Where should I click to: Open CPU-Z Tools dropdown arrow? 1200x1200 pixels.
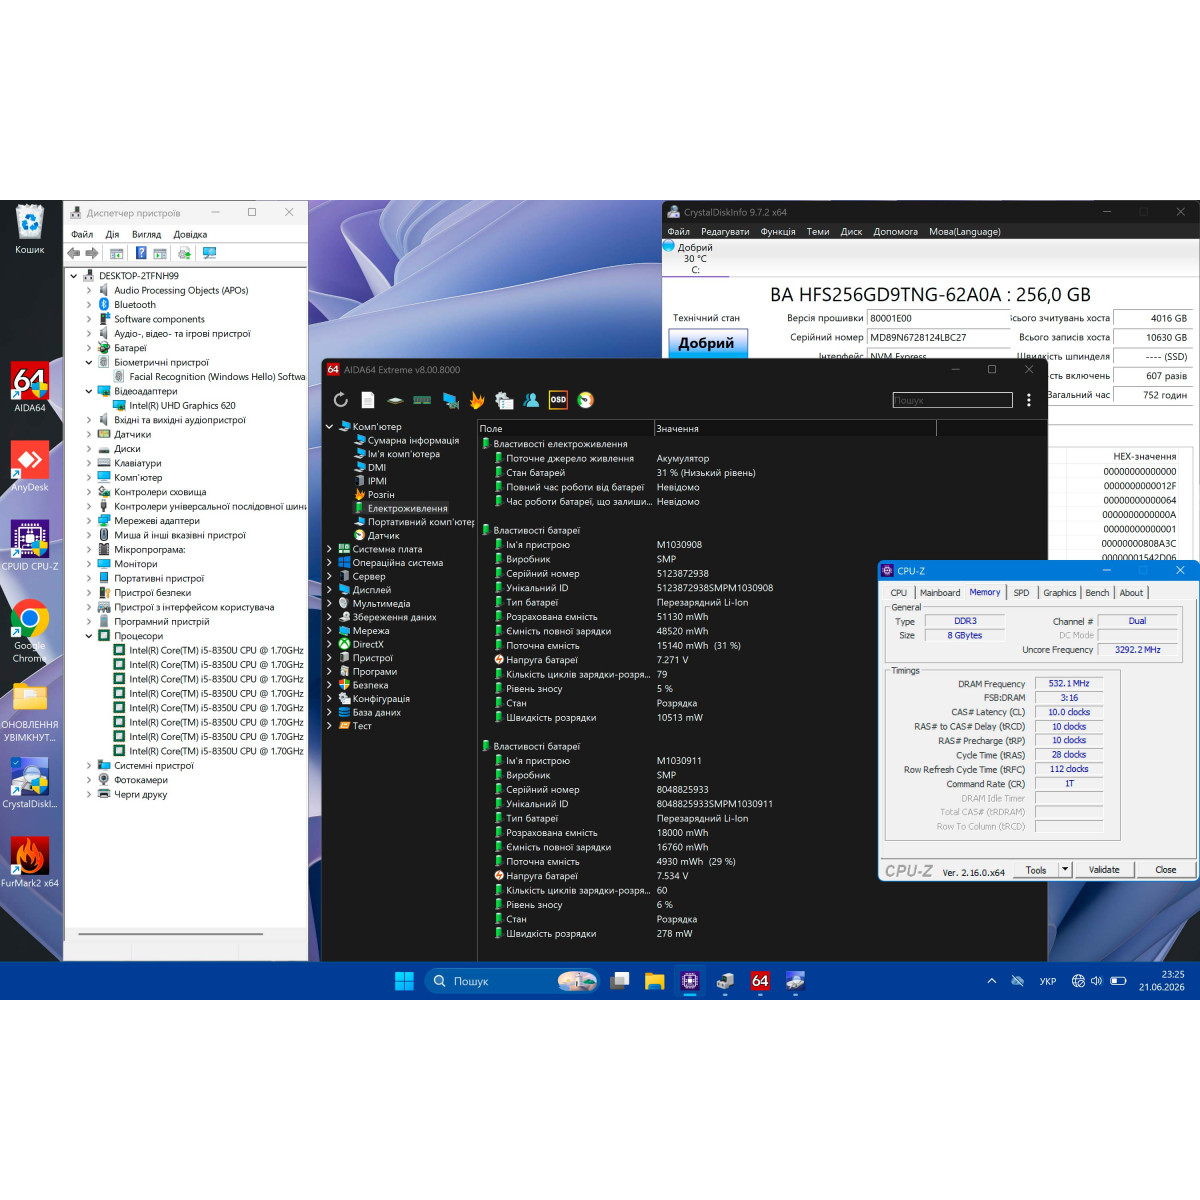(x=1065, y=869)
